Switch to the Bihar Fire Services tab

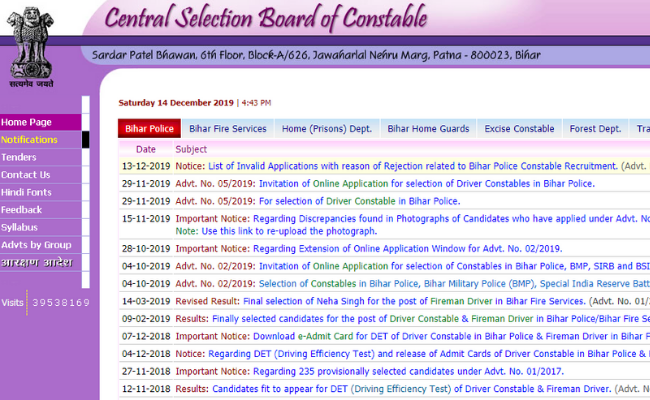[227, 129]
